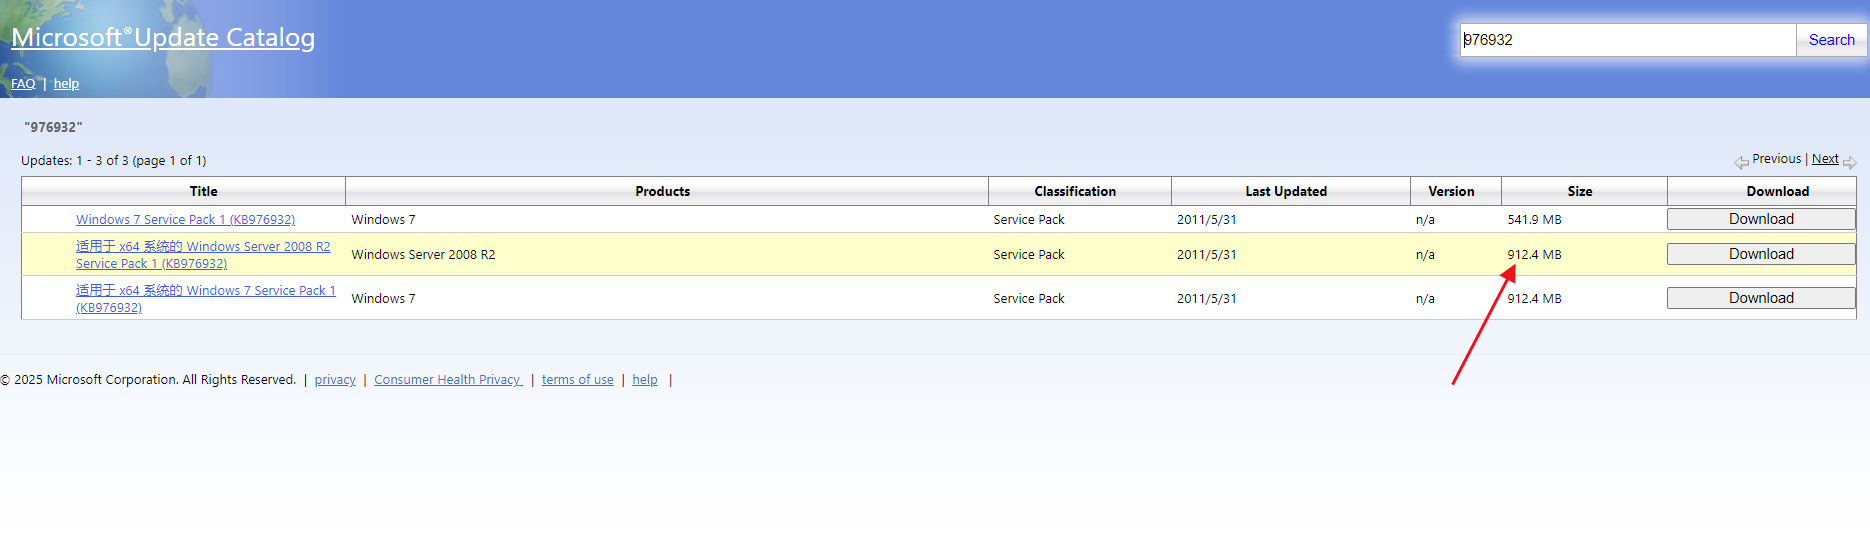Click the right Next arrow icon

[1849, 162]
